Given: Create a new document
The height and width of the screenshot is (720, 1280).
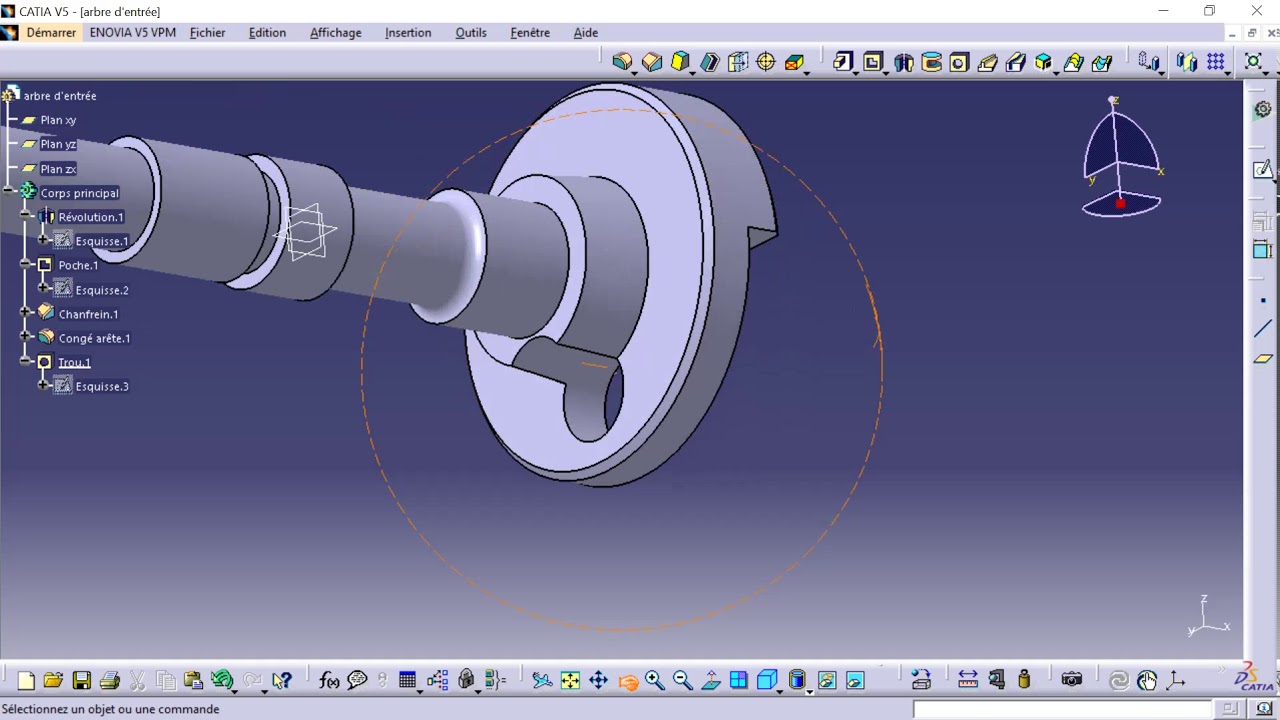Looking at the screenshot, I should coord(26,681).
